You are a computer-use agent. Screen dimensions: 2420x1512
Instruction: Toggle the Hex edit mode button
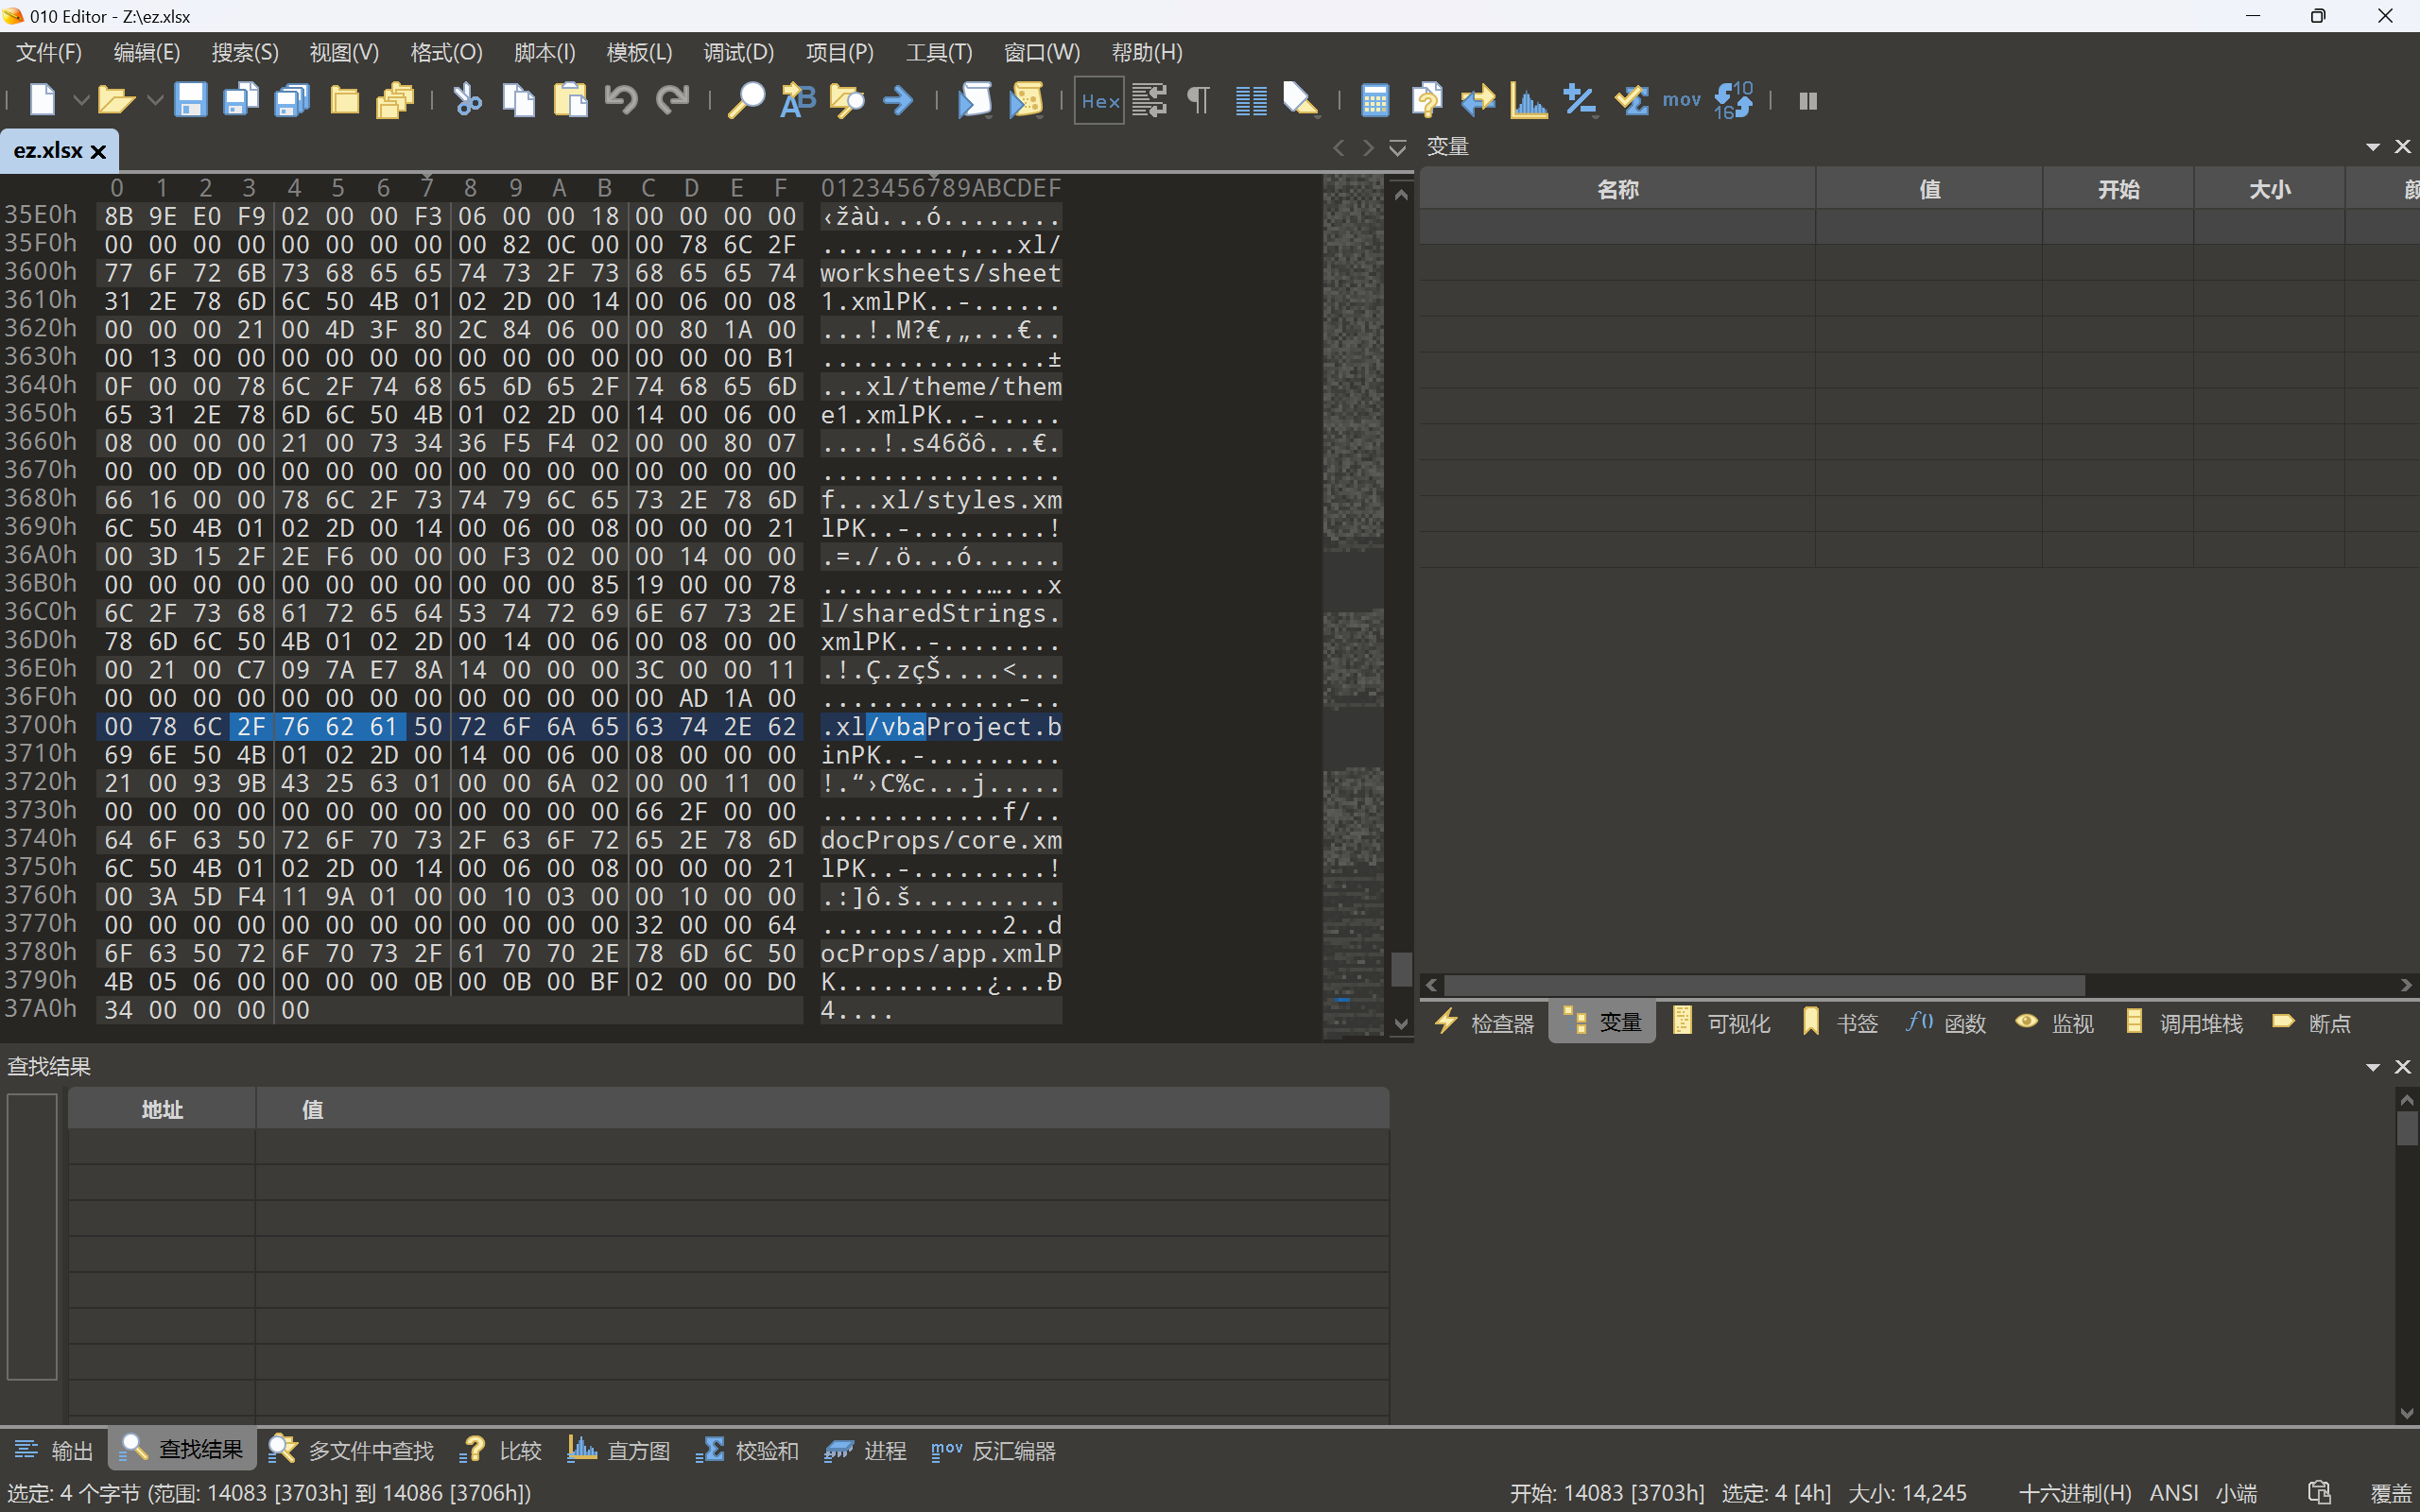(1099, 100)
